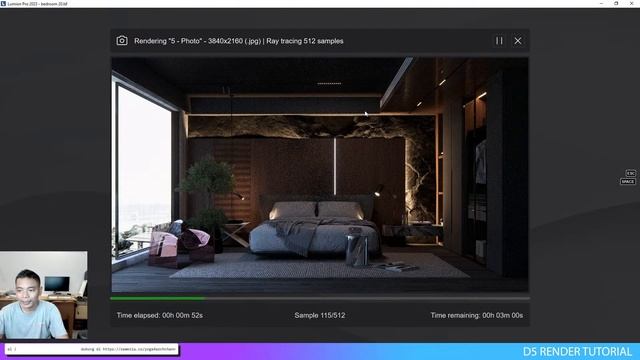Click the white caption input box
640x360 pixels.
91,349
